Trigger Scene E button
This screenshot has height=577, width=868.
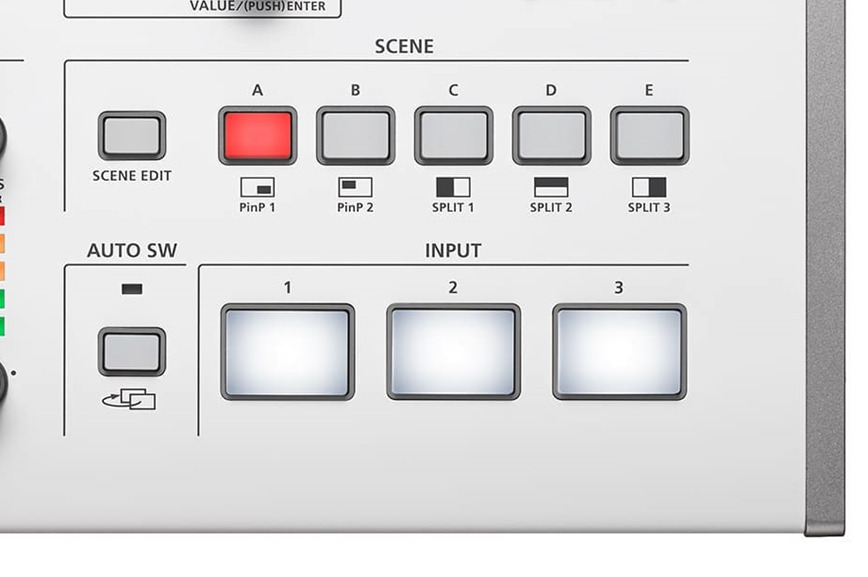click(649, 136)
